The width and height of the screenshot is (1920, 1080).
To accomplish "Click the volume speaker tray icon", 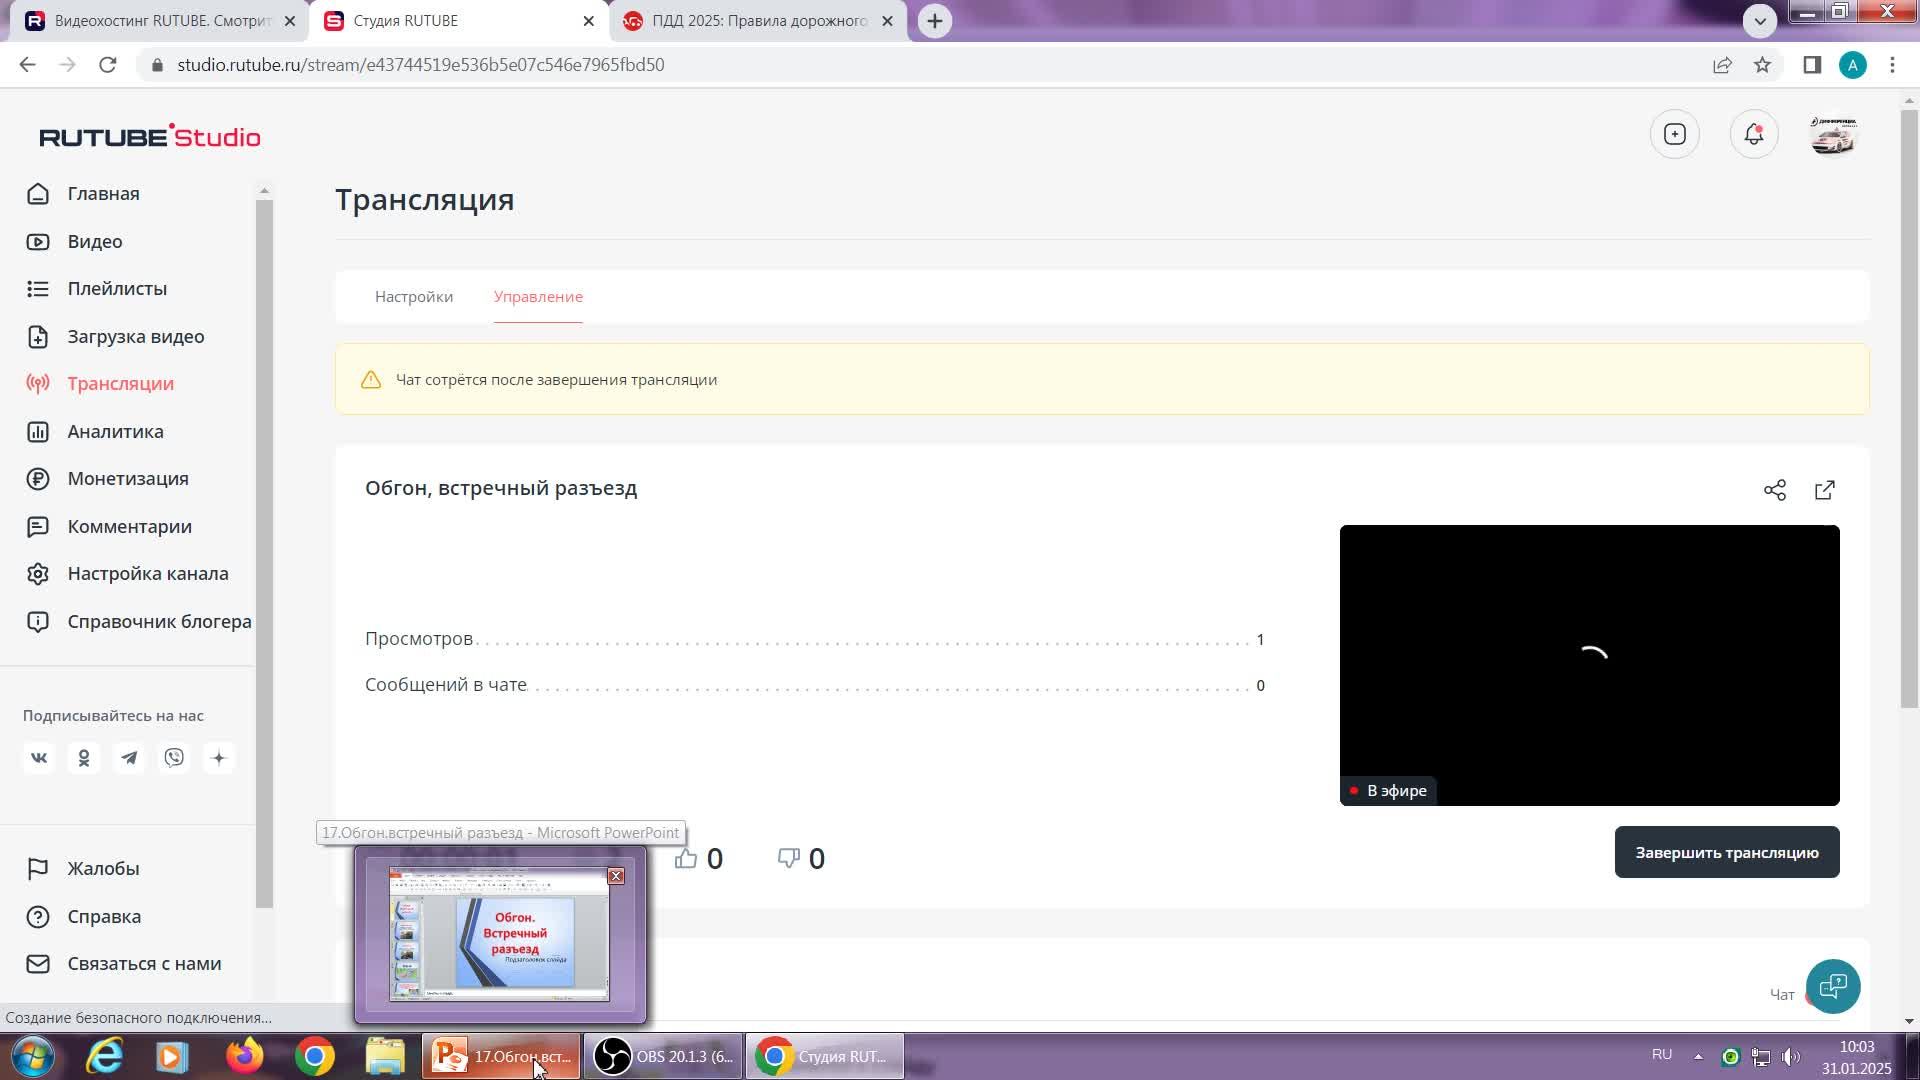I will (x=1791, y=1057).
